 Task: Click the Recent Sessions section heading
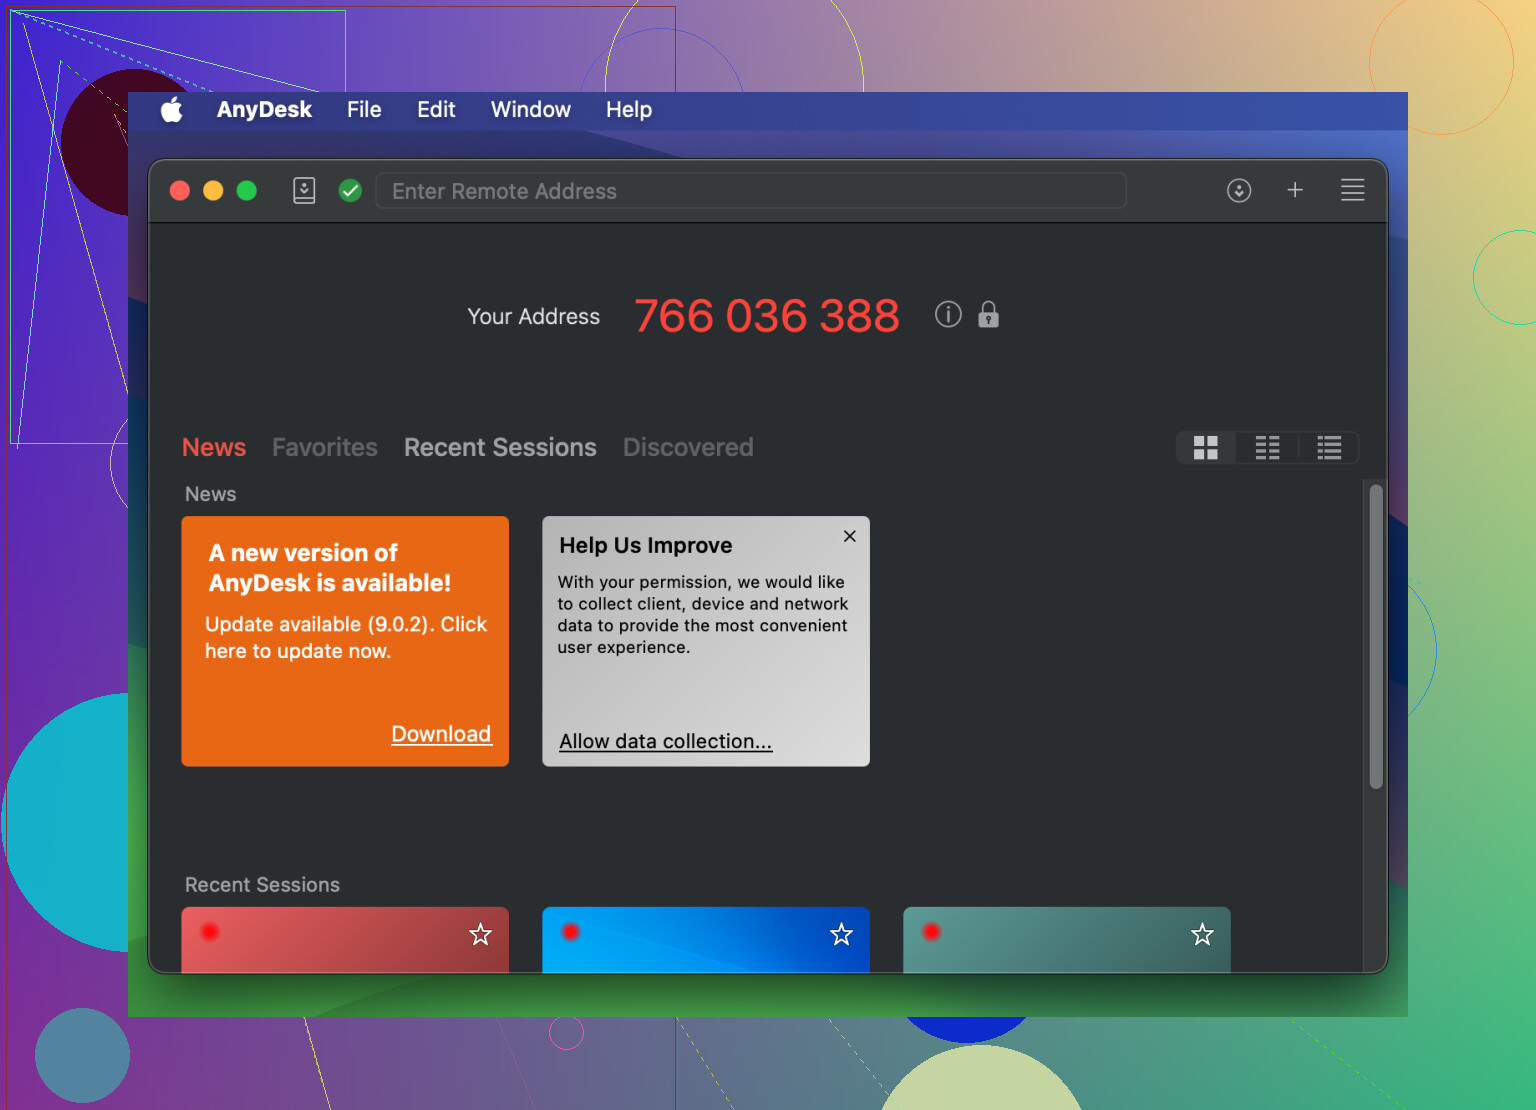(x=262, y=885)
